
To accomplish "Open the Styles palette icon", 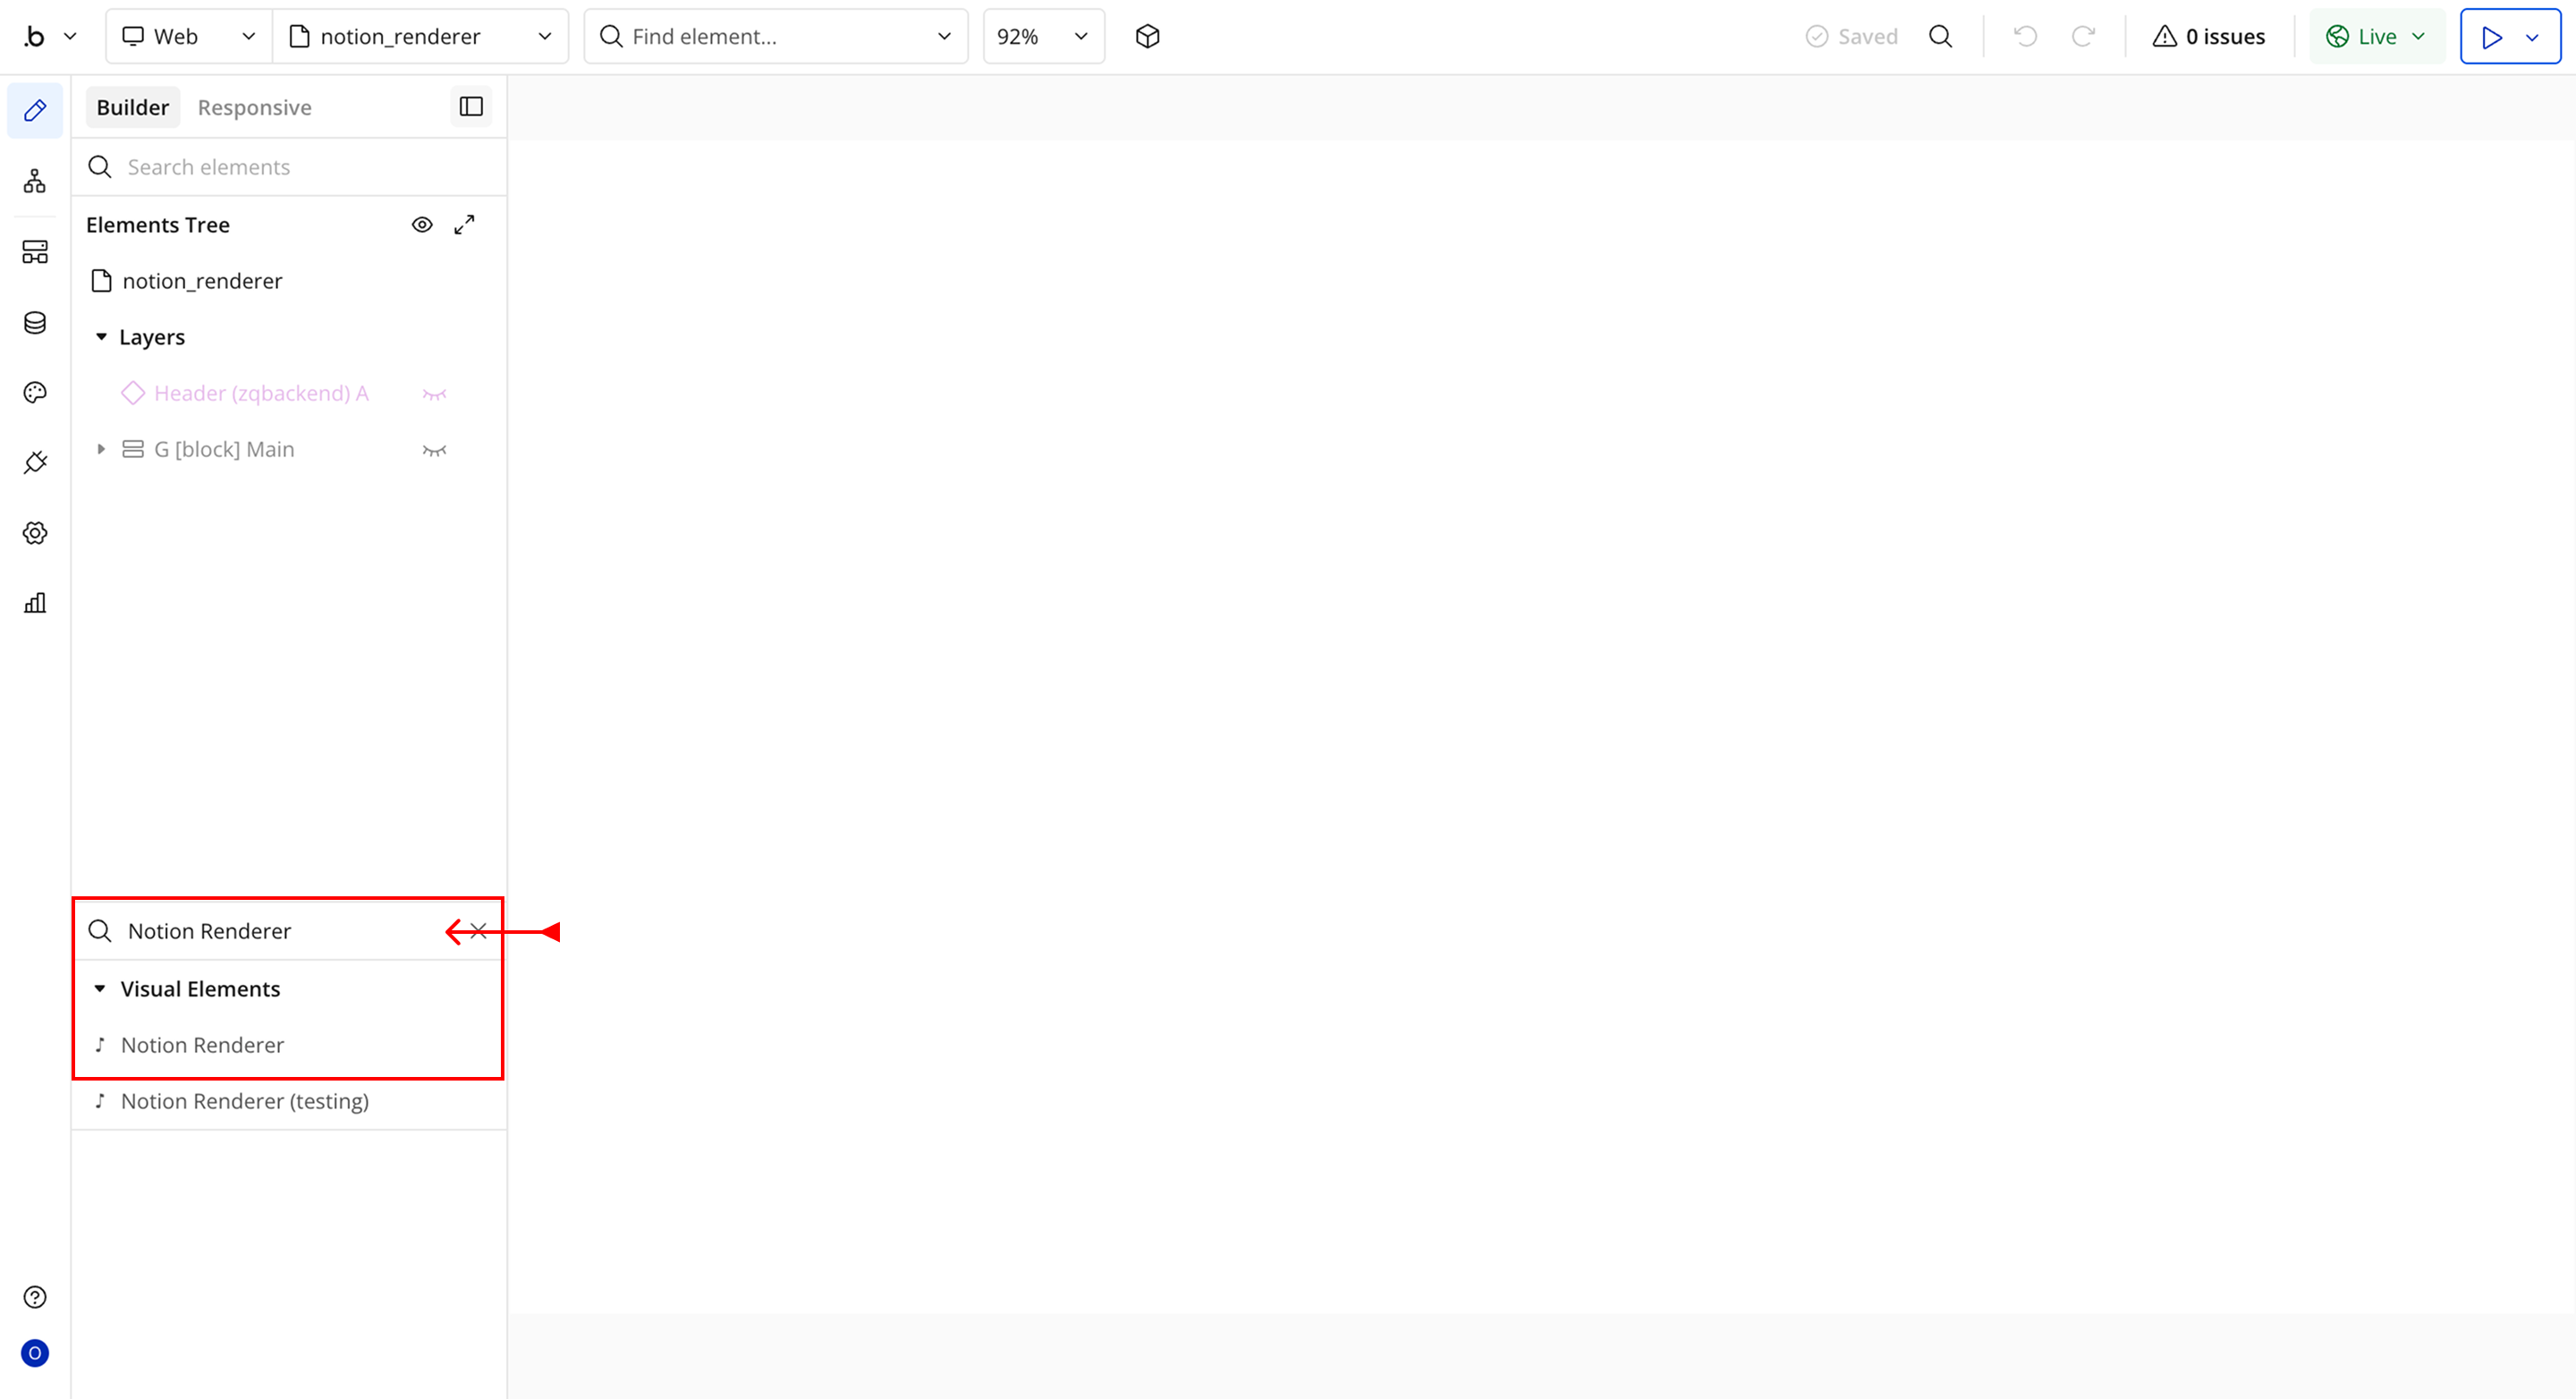I will click(x=35, y=393).
